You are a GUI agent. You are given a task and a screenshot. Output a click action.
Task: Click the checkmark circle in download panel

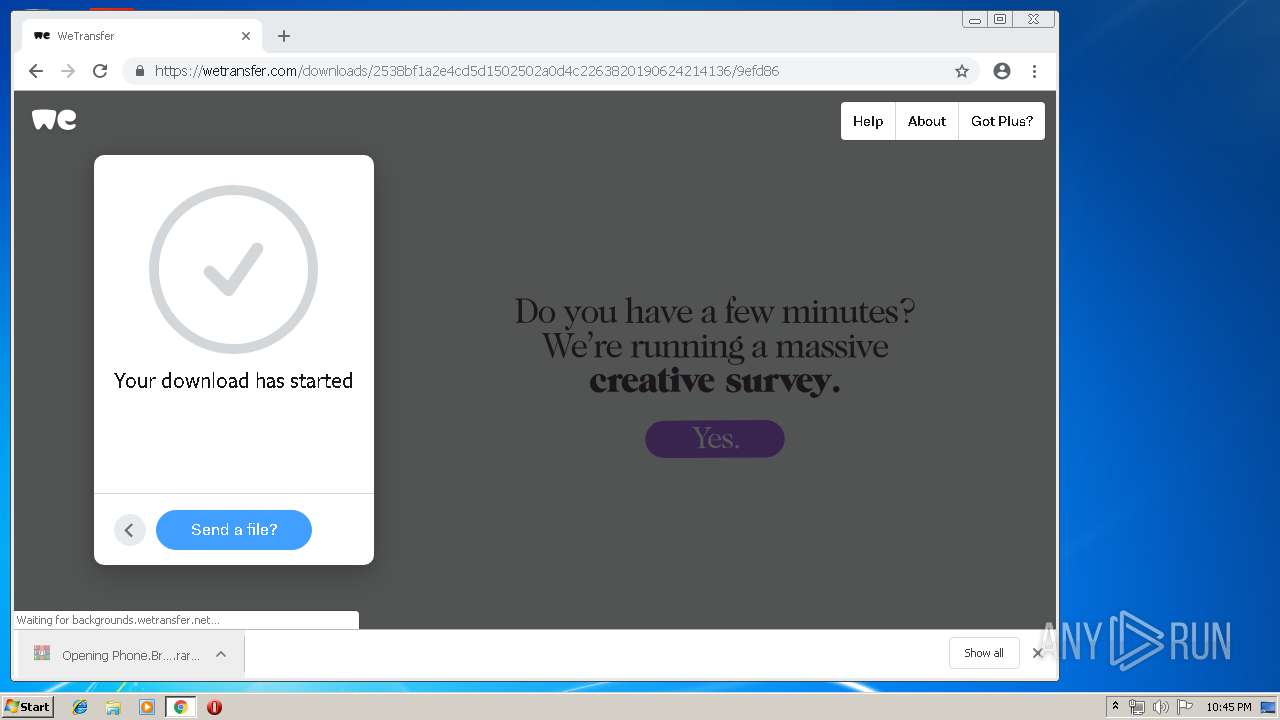point(233,269)
